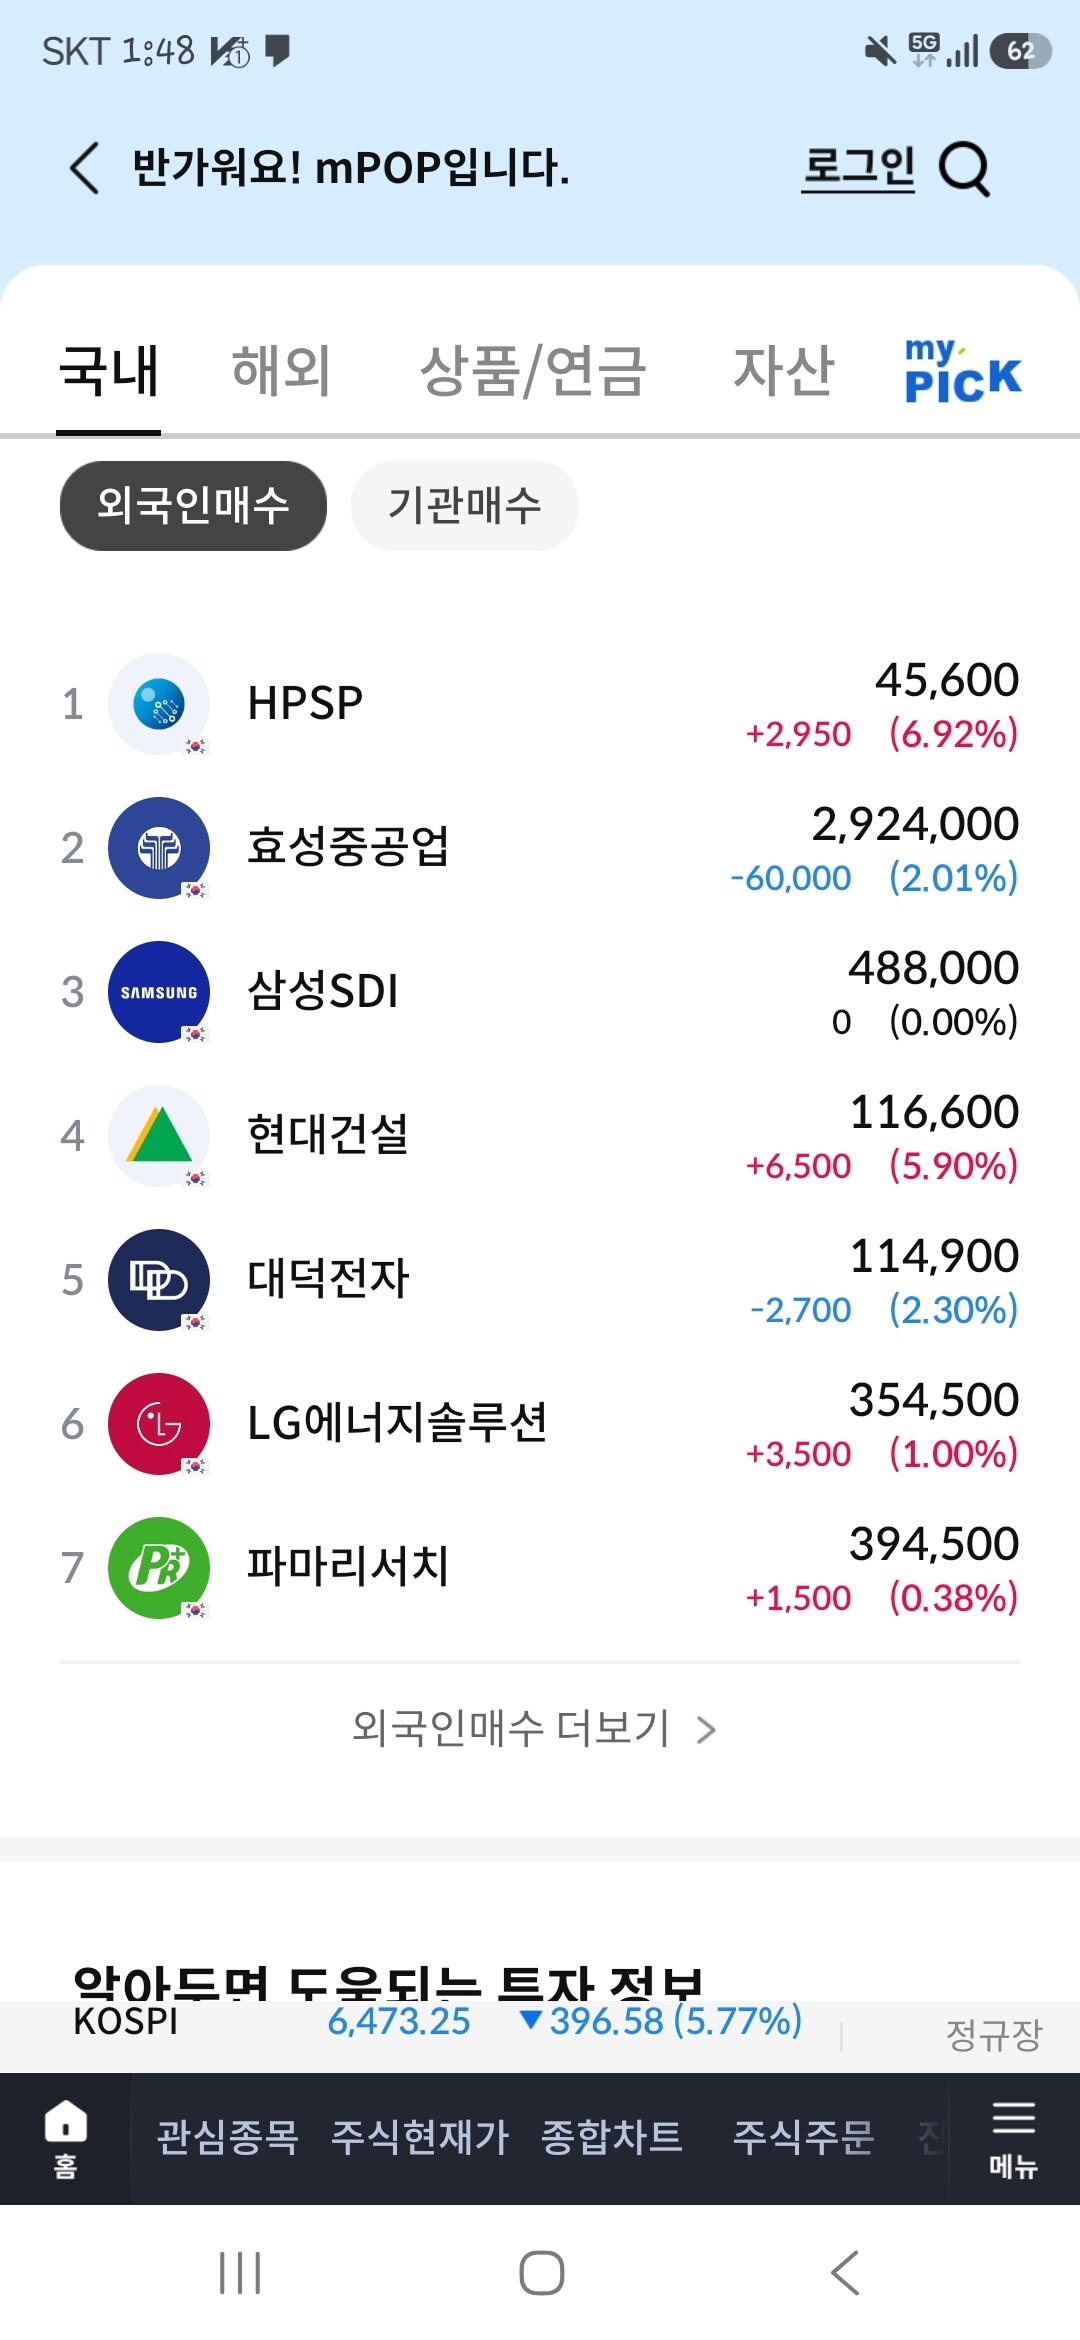Select the 외국인매수 filter chip

pos(193,506)
